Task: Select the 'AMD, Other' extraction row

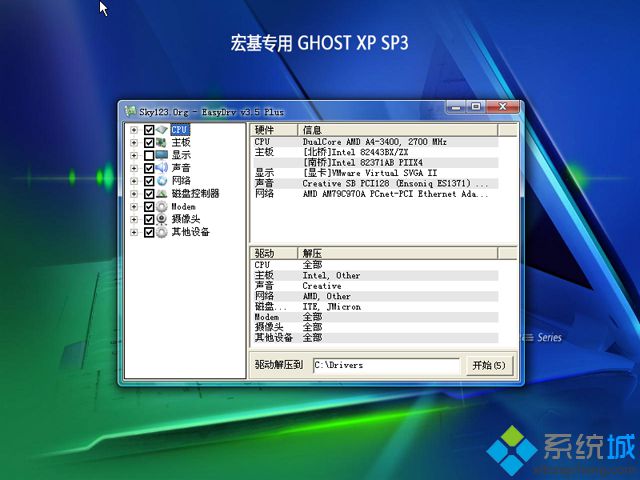Action: pyautogui.click(x=374, y=296)
